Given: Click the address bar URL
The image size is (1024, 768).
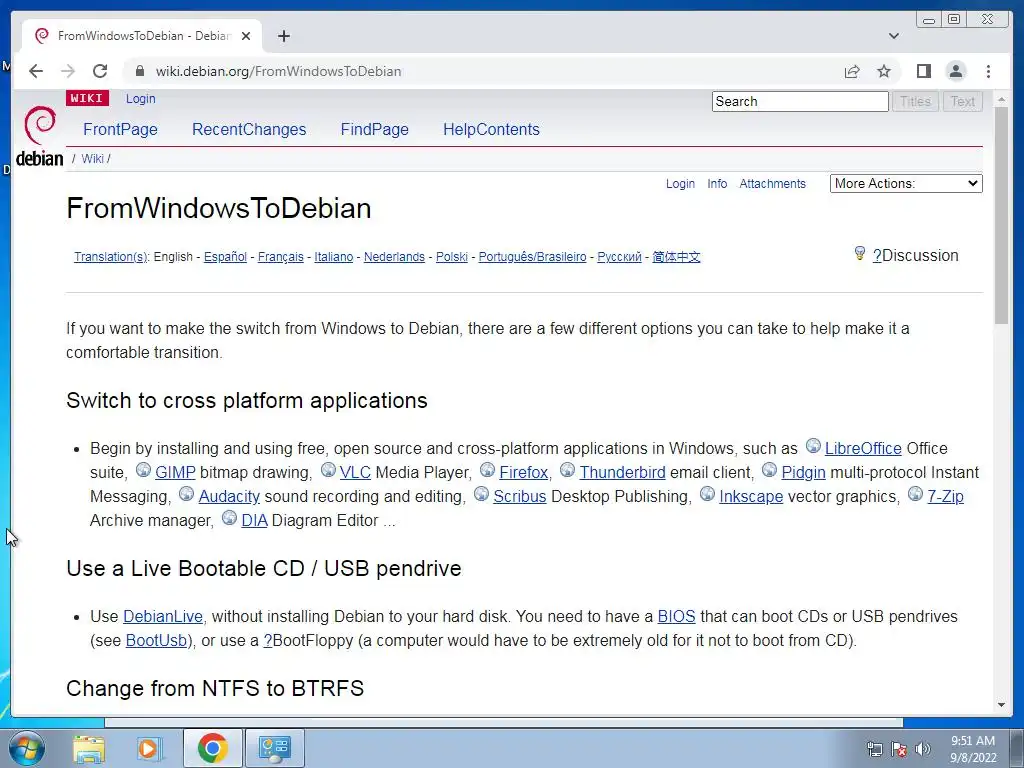Looking at the screenshot, I should (278, 71).
